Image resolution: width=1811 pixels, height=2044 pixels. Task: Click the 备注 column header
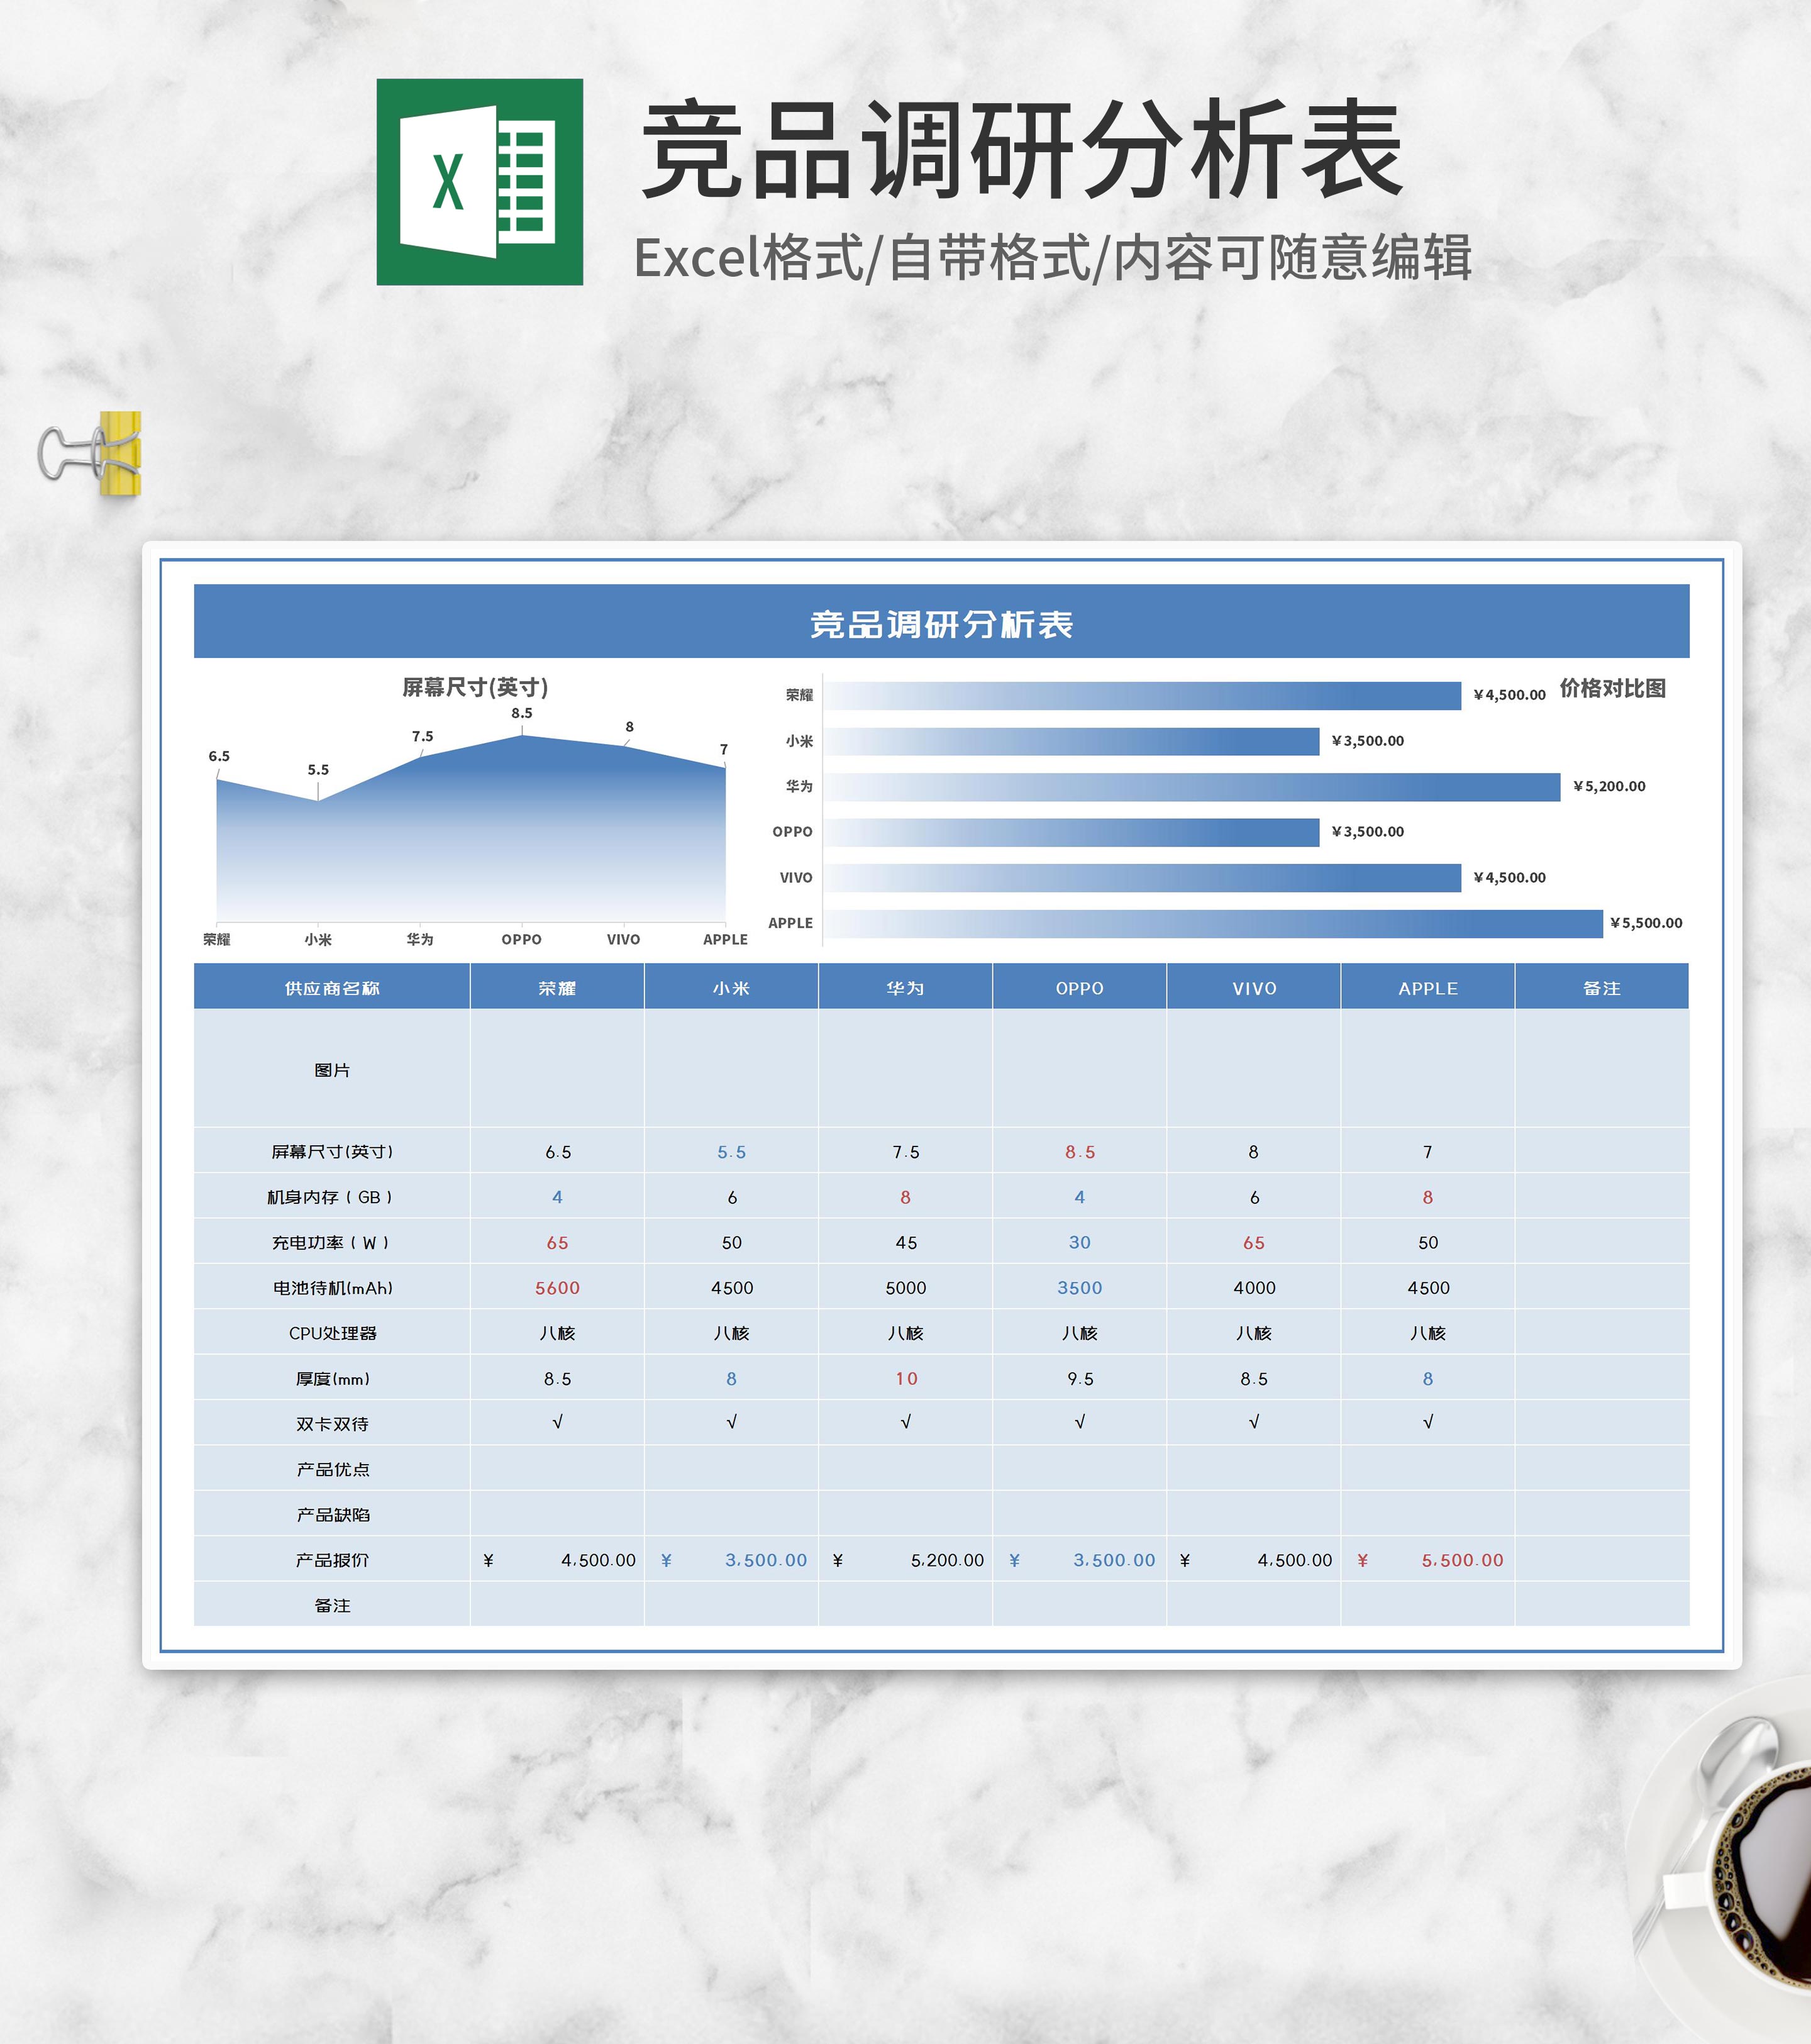tap(1601, 988)
